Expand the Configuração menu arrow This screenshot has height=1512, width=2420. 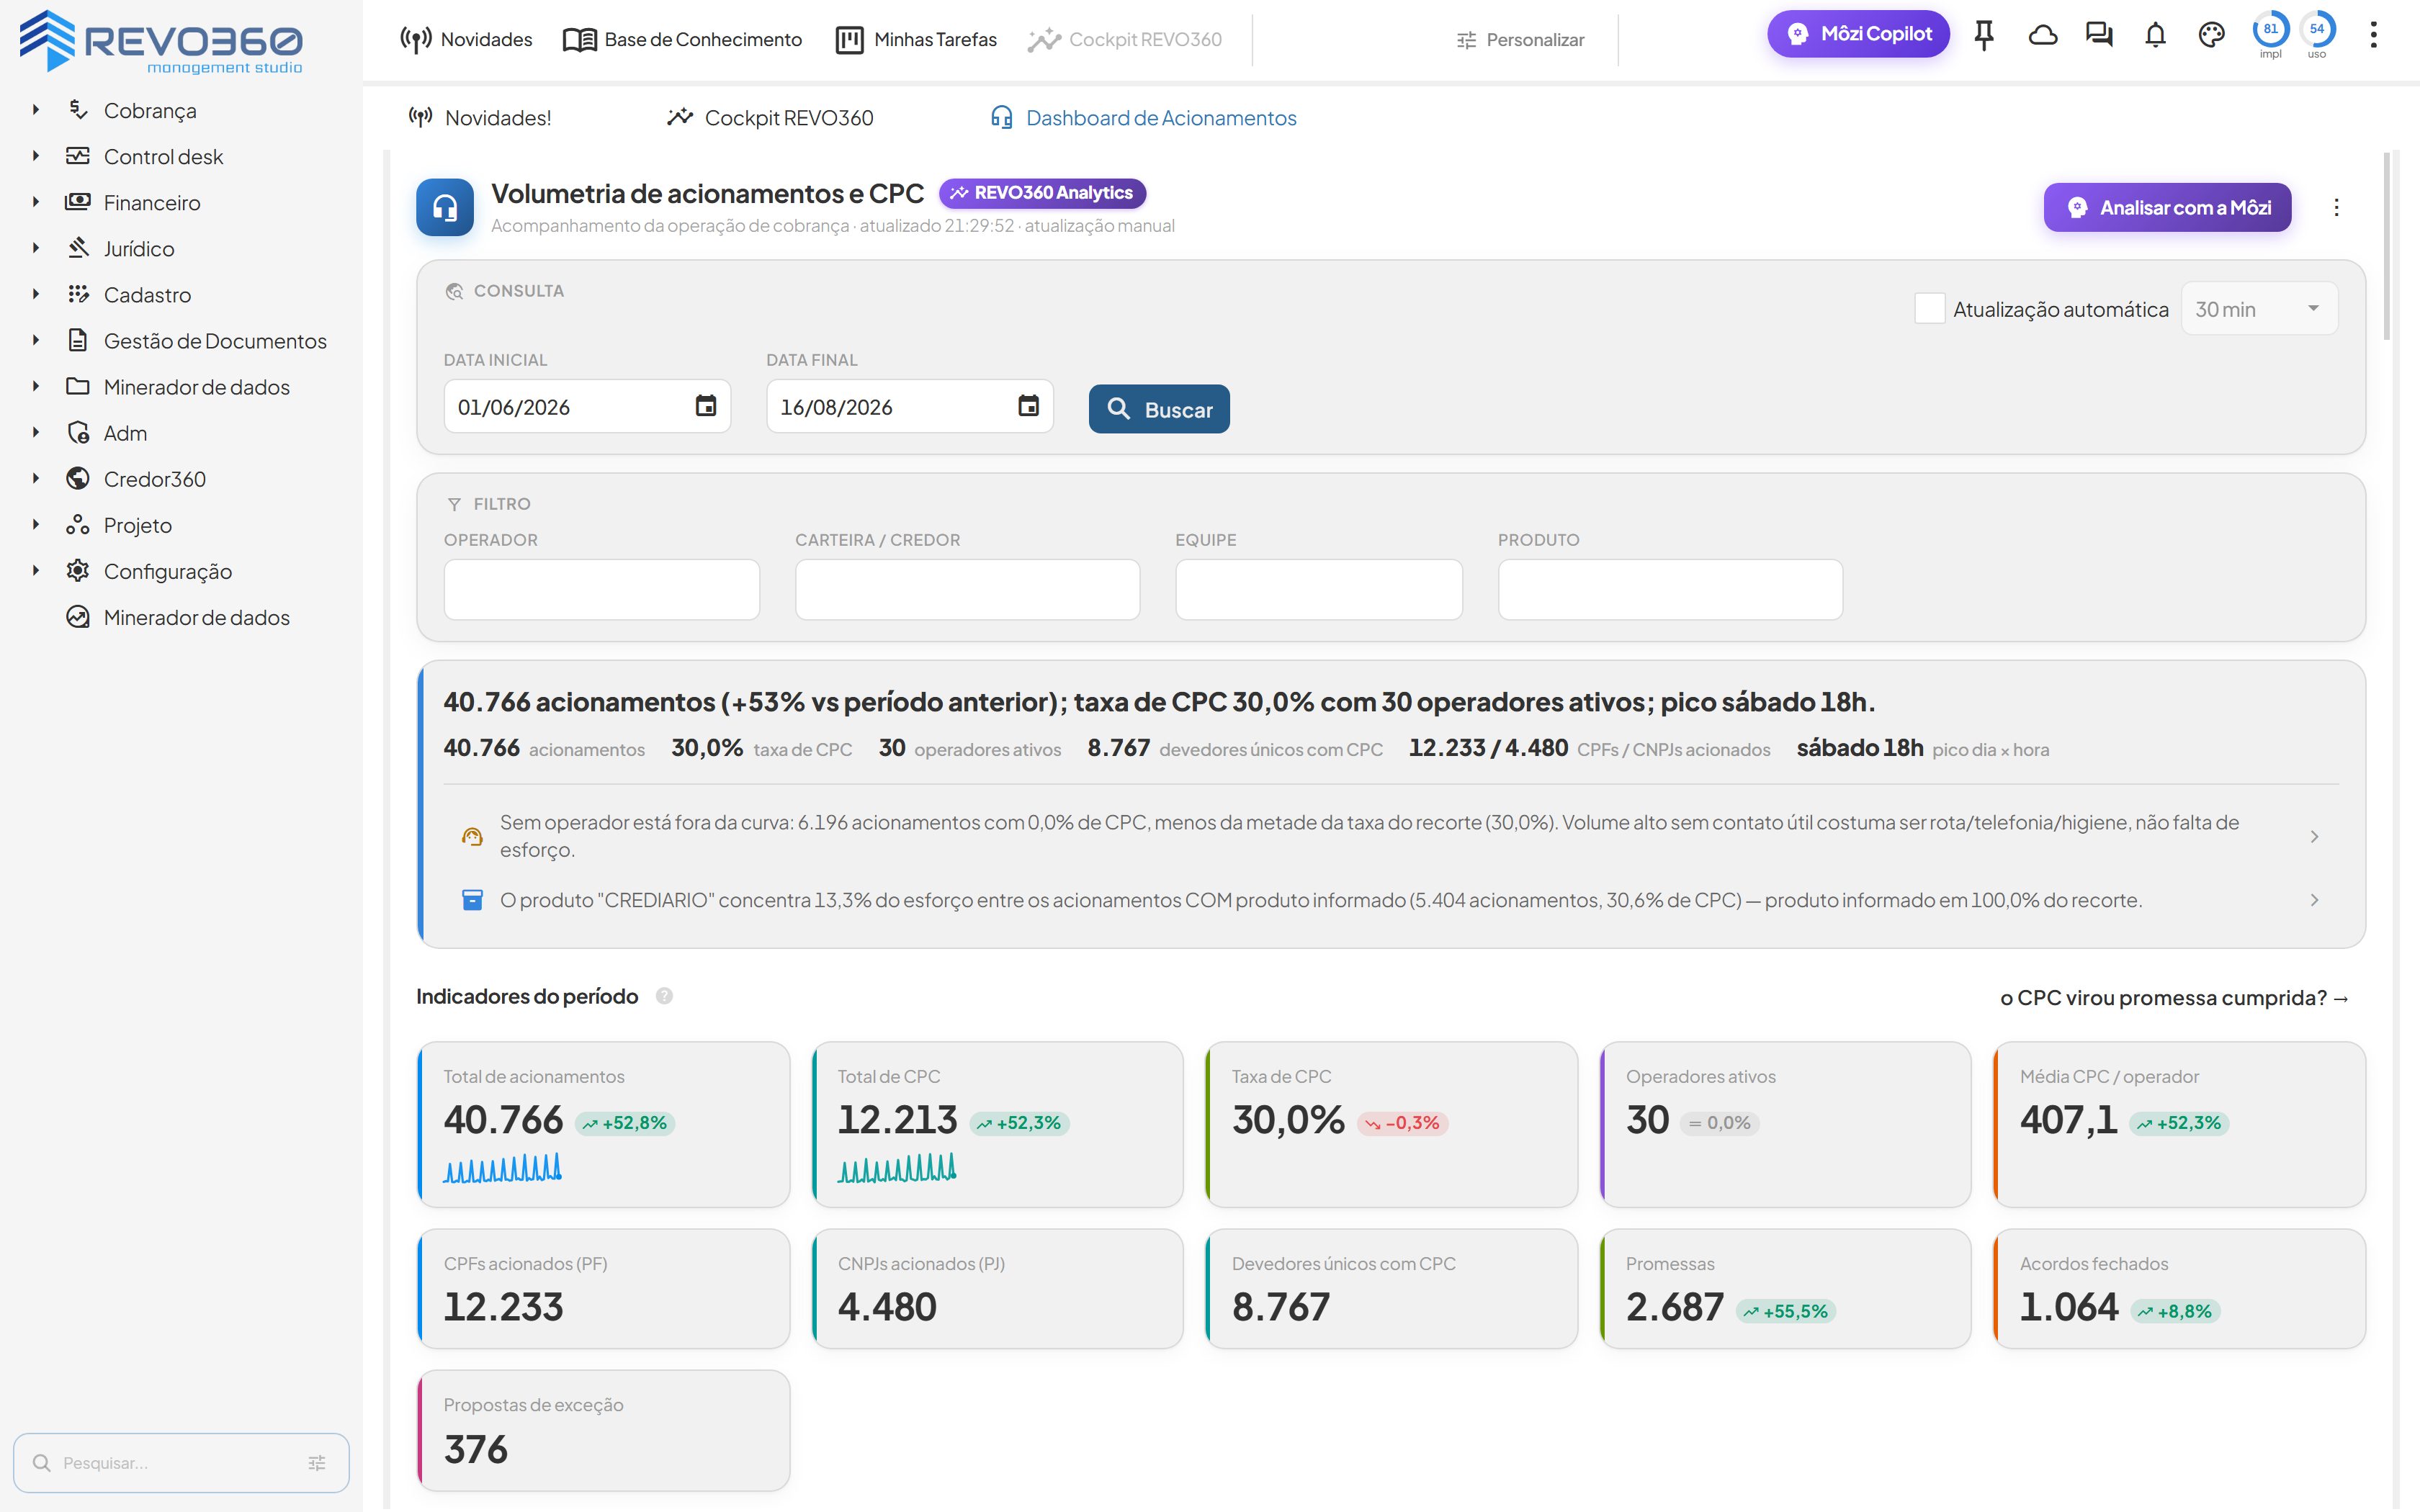tap(35, 571)
